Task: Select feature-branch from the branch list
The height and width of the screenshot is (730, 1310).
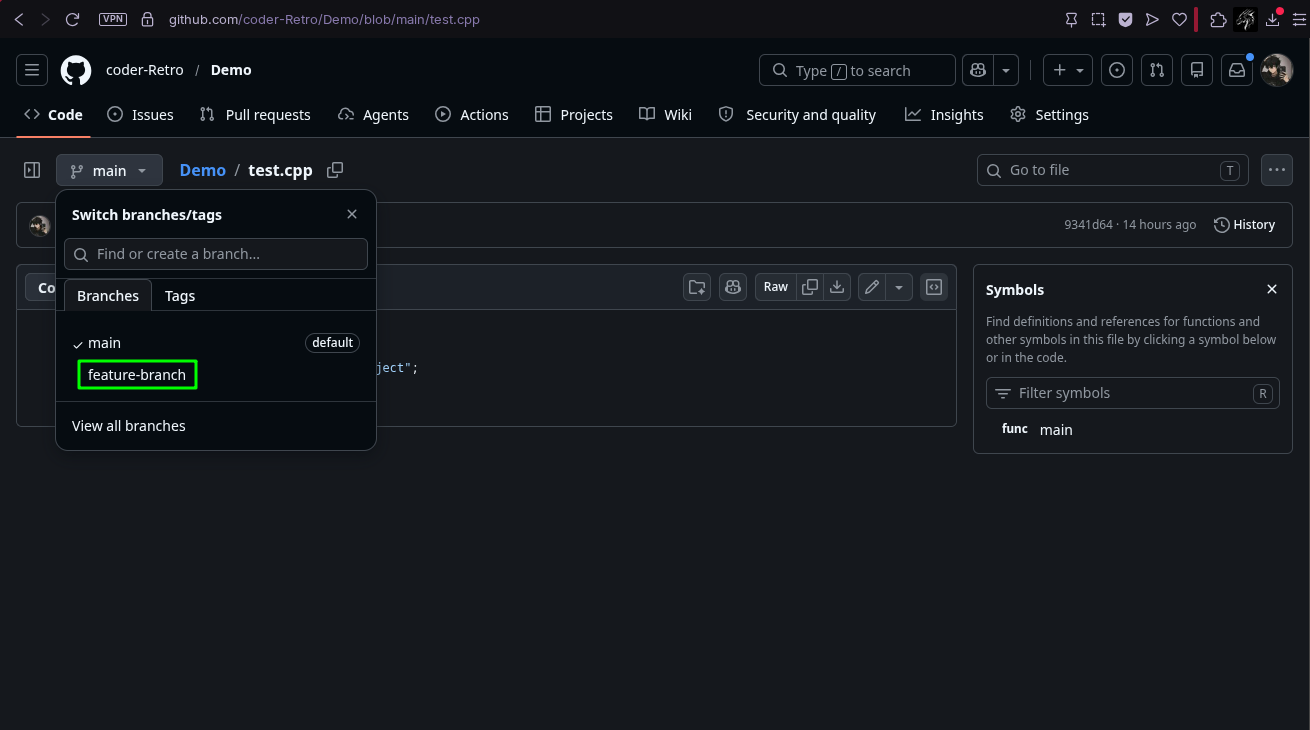Action: (137, 375)
